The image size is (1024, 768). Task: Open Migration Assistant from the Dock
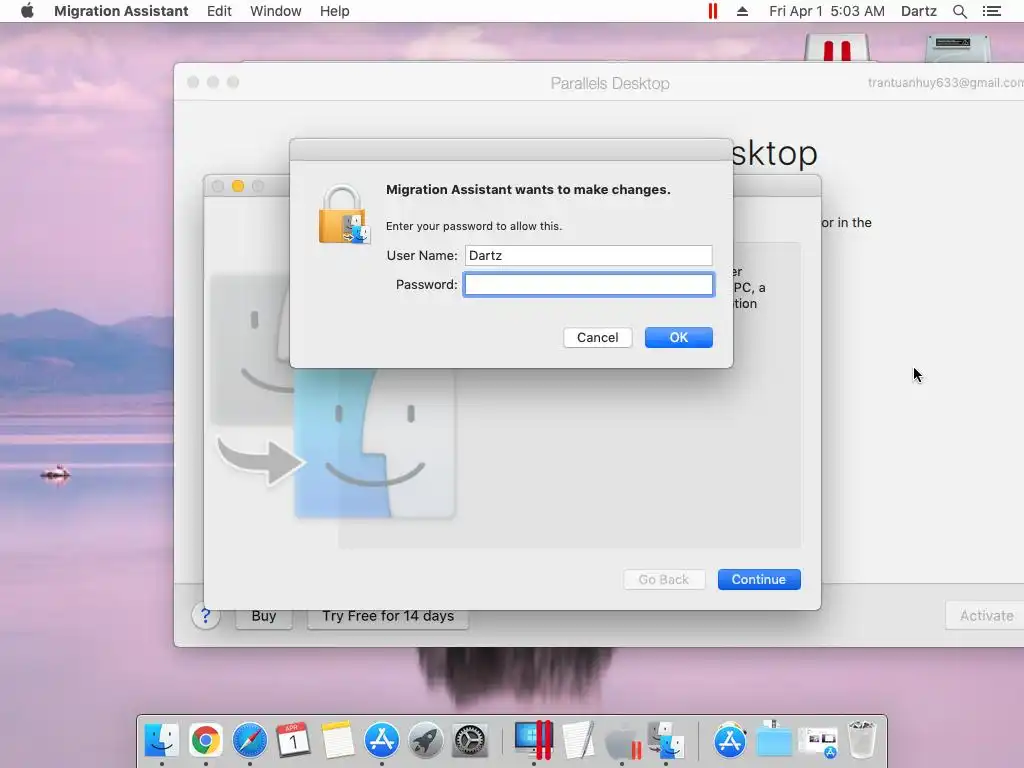[665, 741]
